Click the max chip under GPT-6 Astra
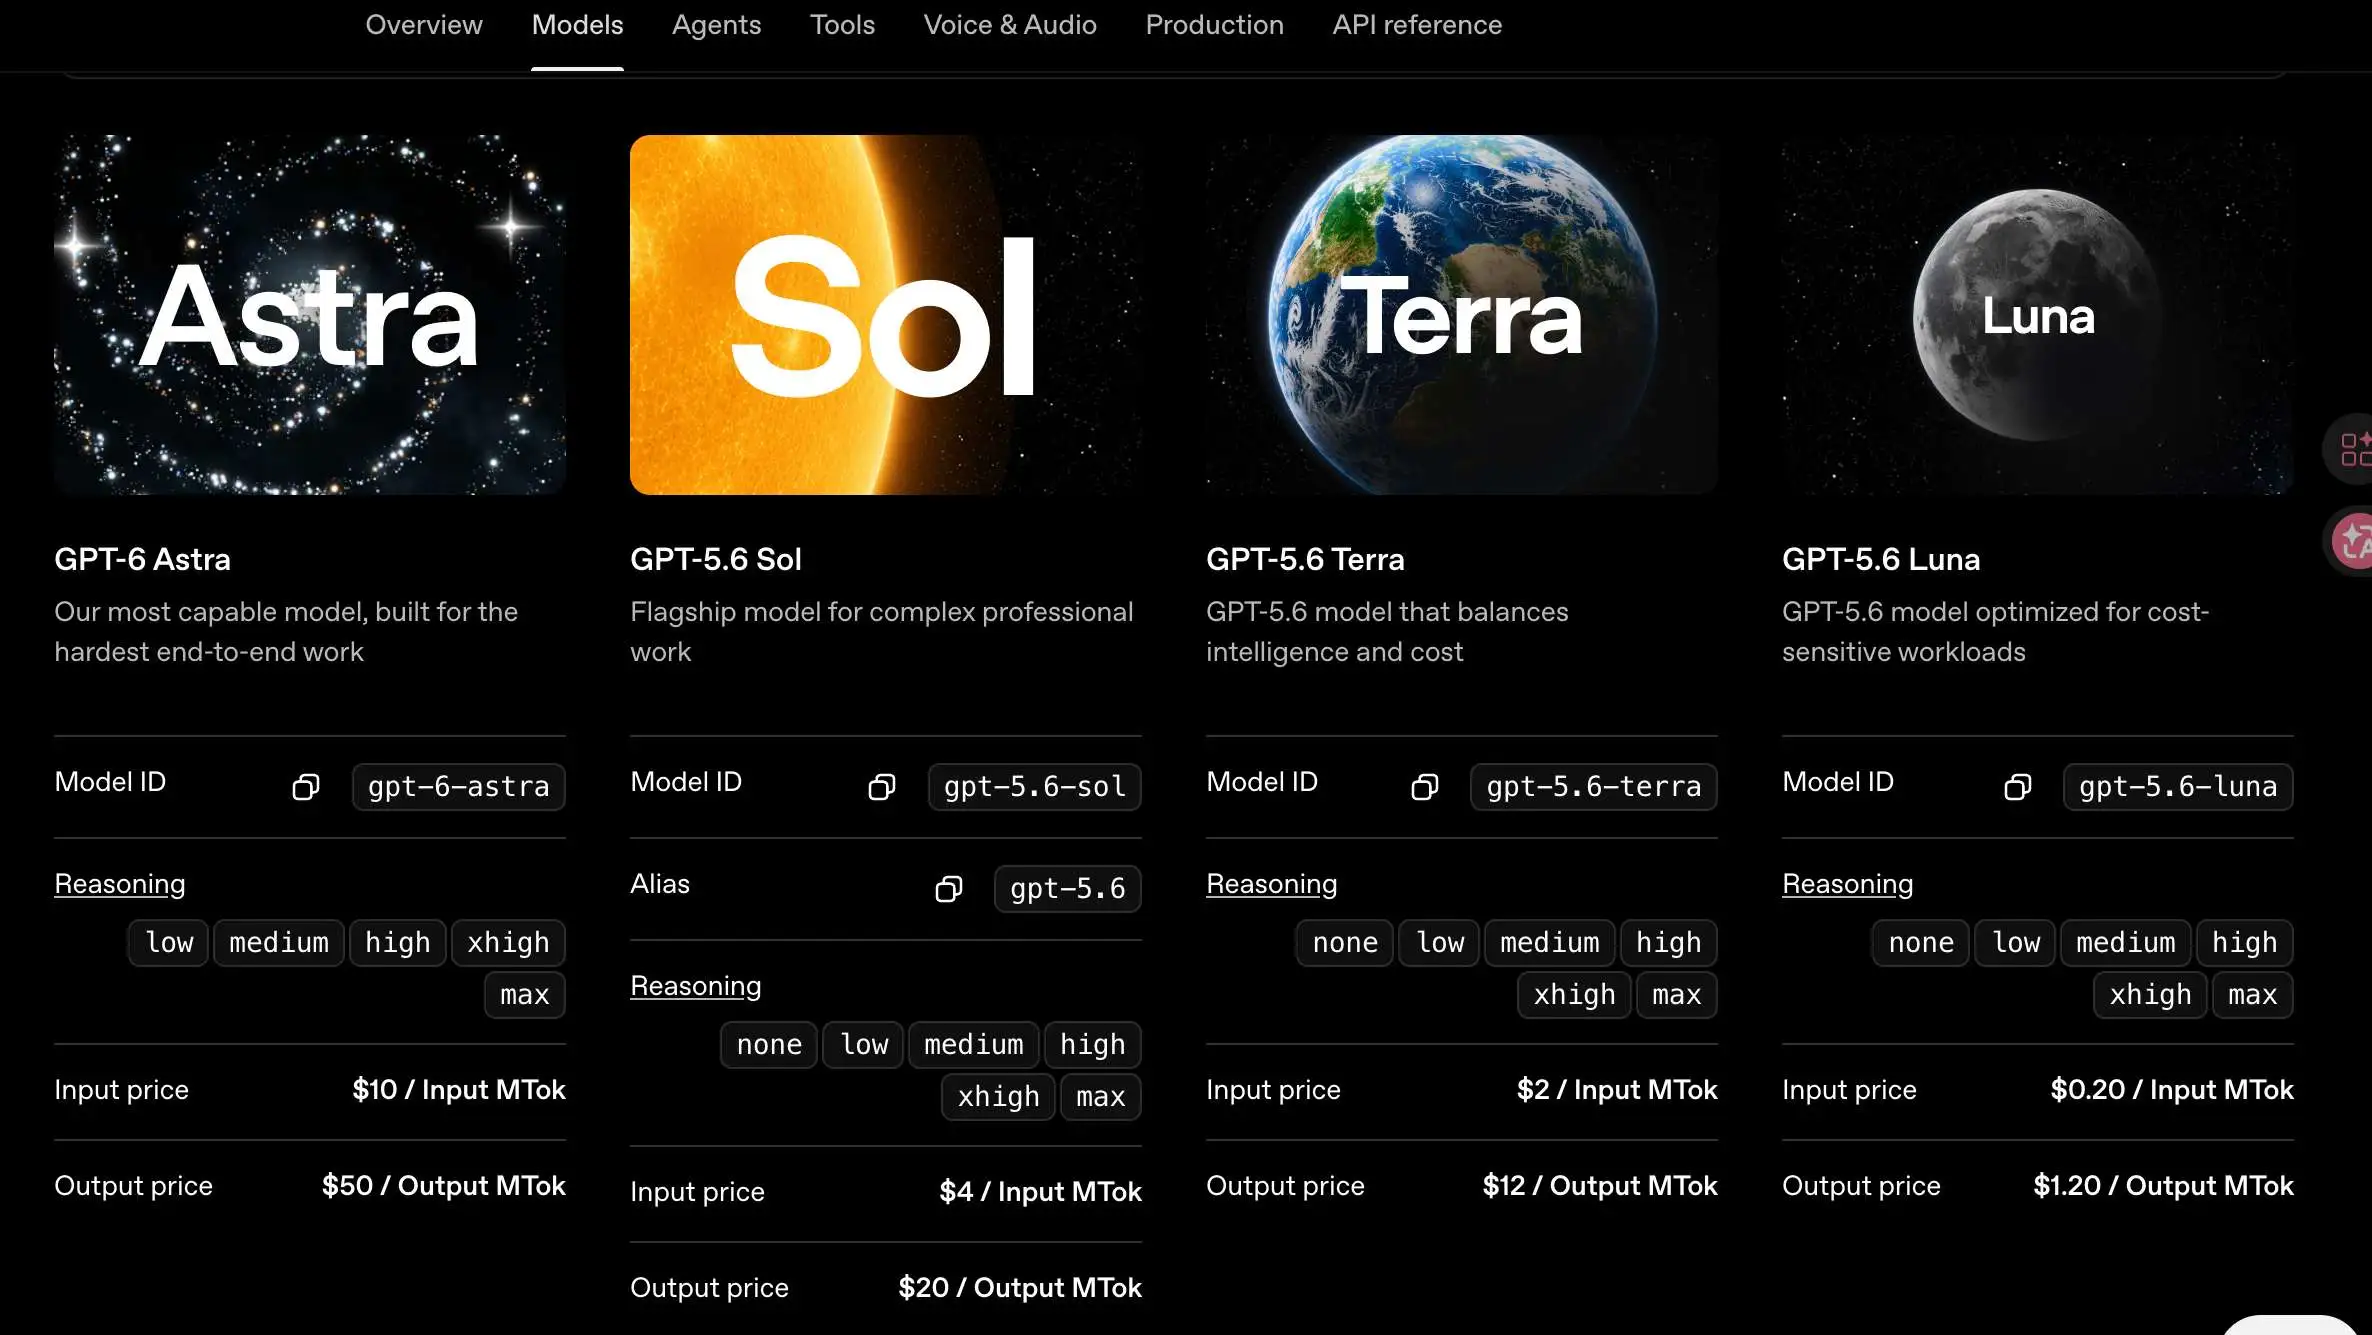The height and width of the screenshot is (1335, 2372). pyautogui.click(x=525, y=995)
